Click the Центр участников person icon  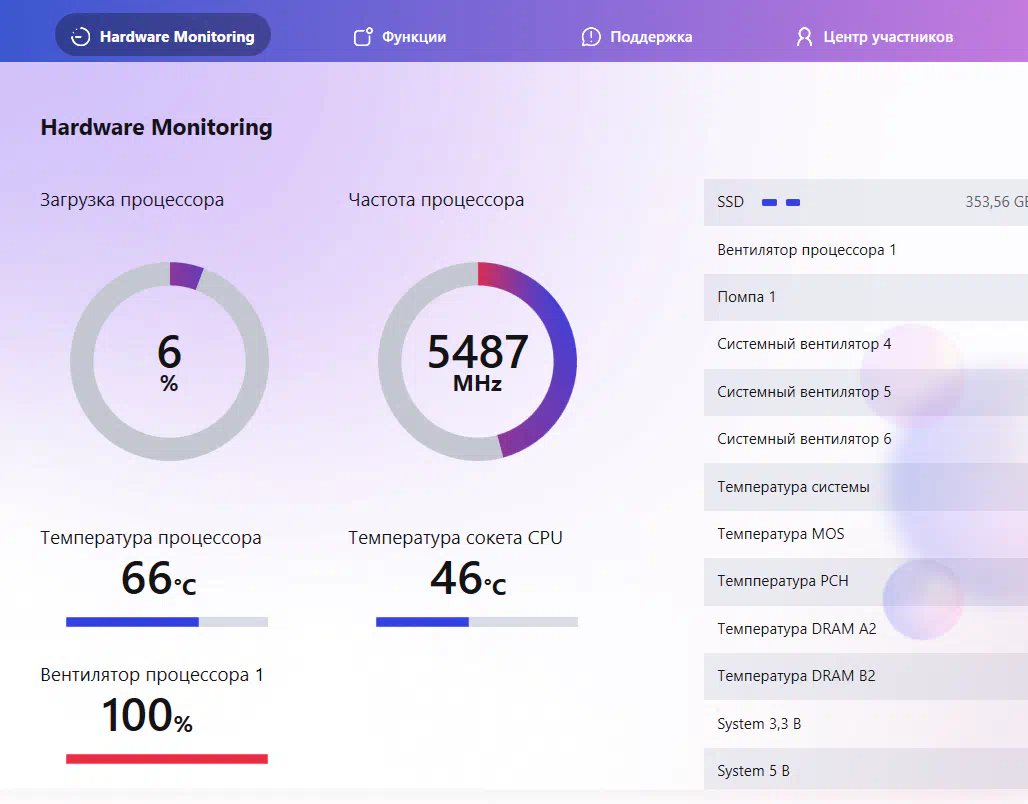[804, 37]
